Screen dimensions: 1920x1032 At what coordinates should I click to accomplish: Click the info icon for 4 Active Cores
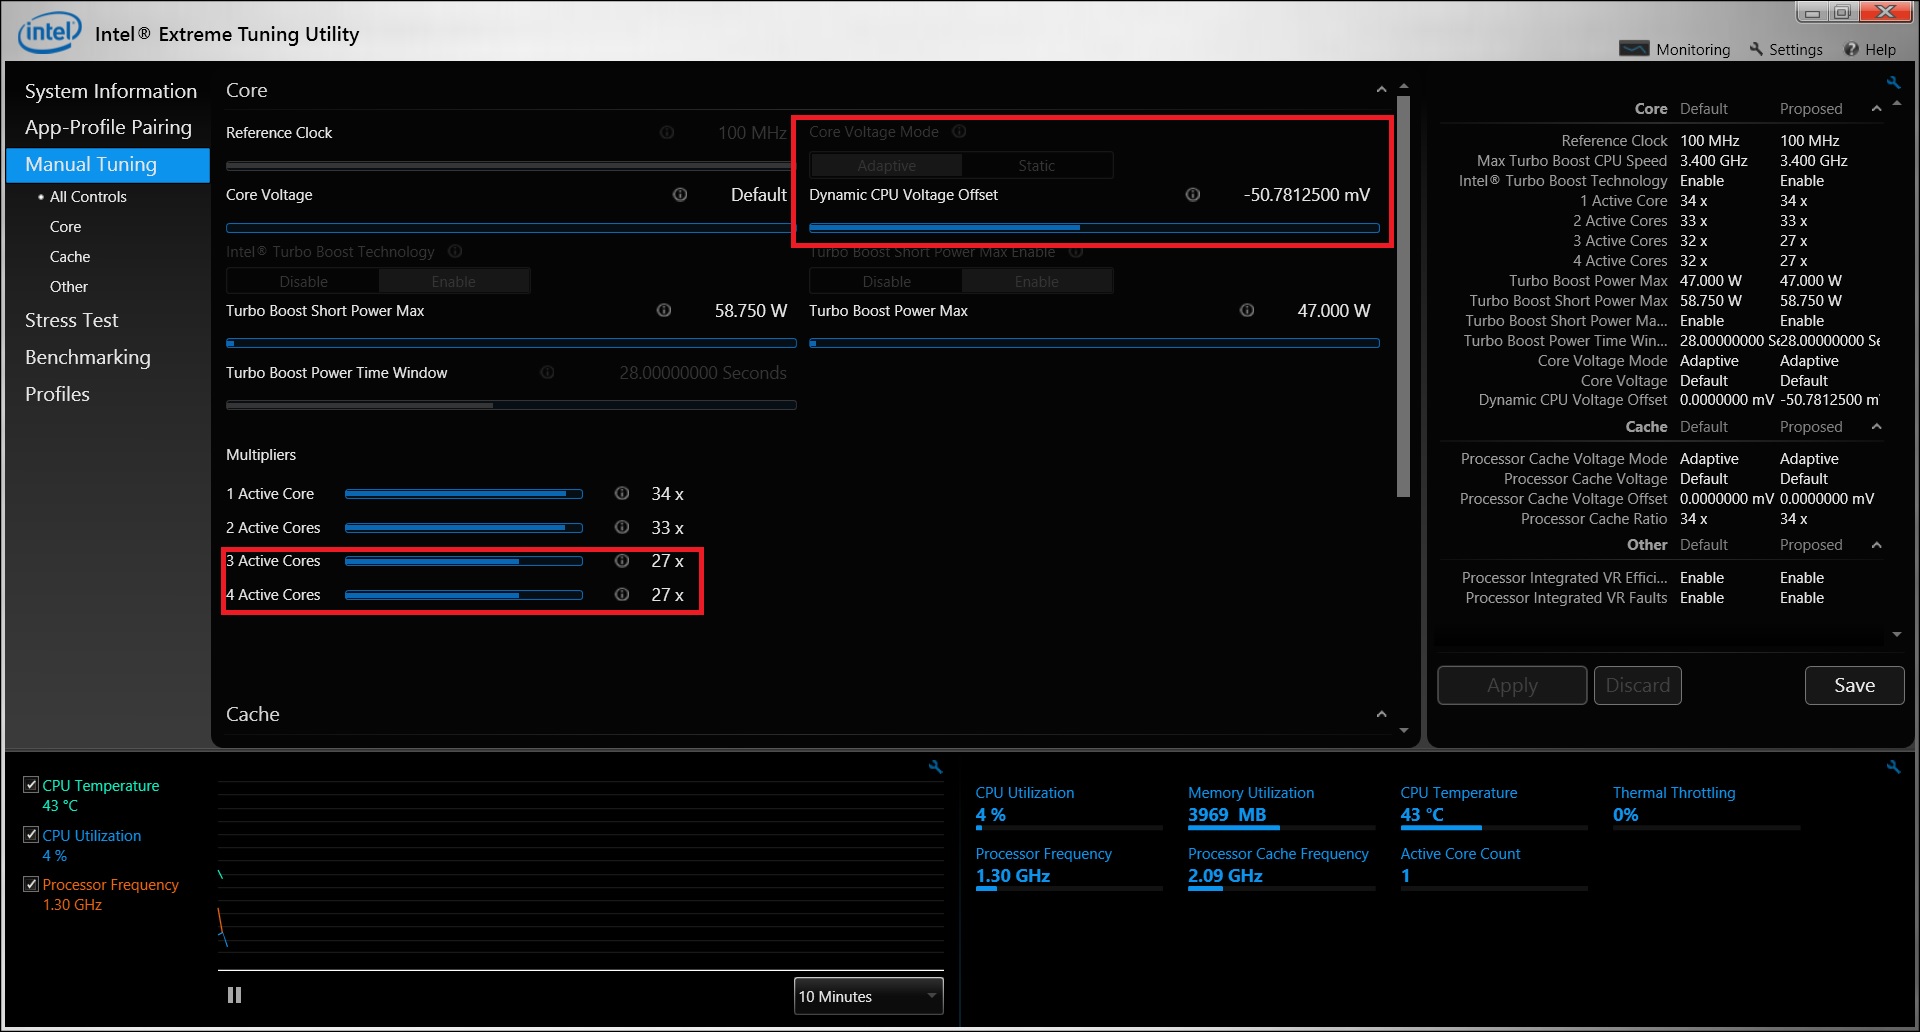pyautogui.click(x=622, y=594)
